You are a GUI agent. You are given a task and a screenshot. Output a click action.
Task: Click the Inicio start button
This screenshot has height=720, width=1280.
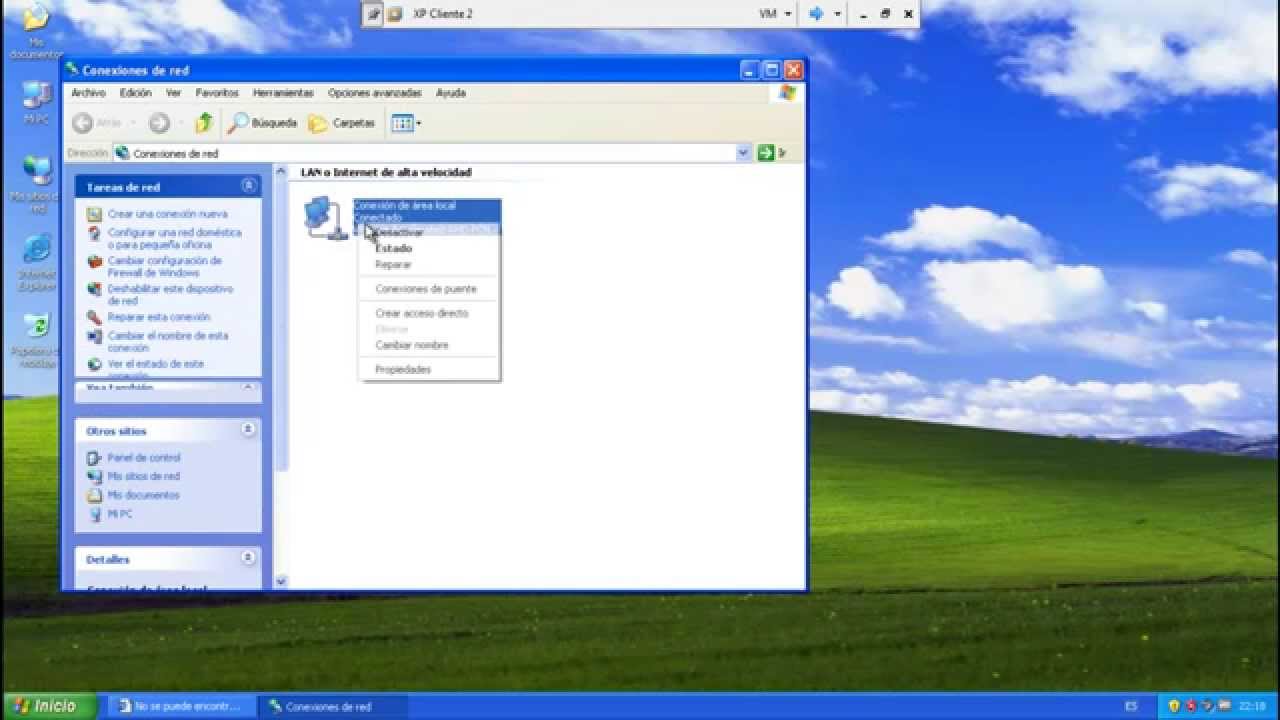[x=48, y=706]
